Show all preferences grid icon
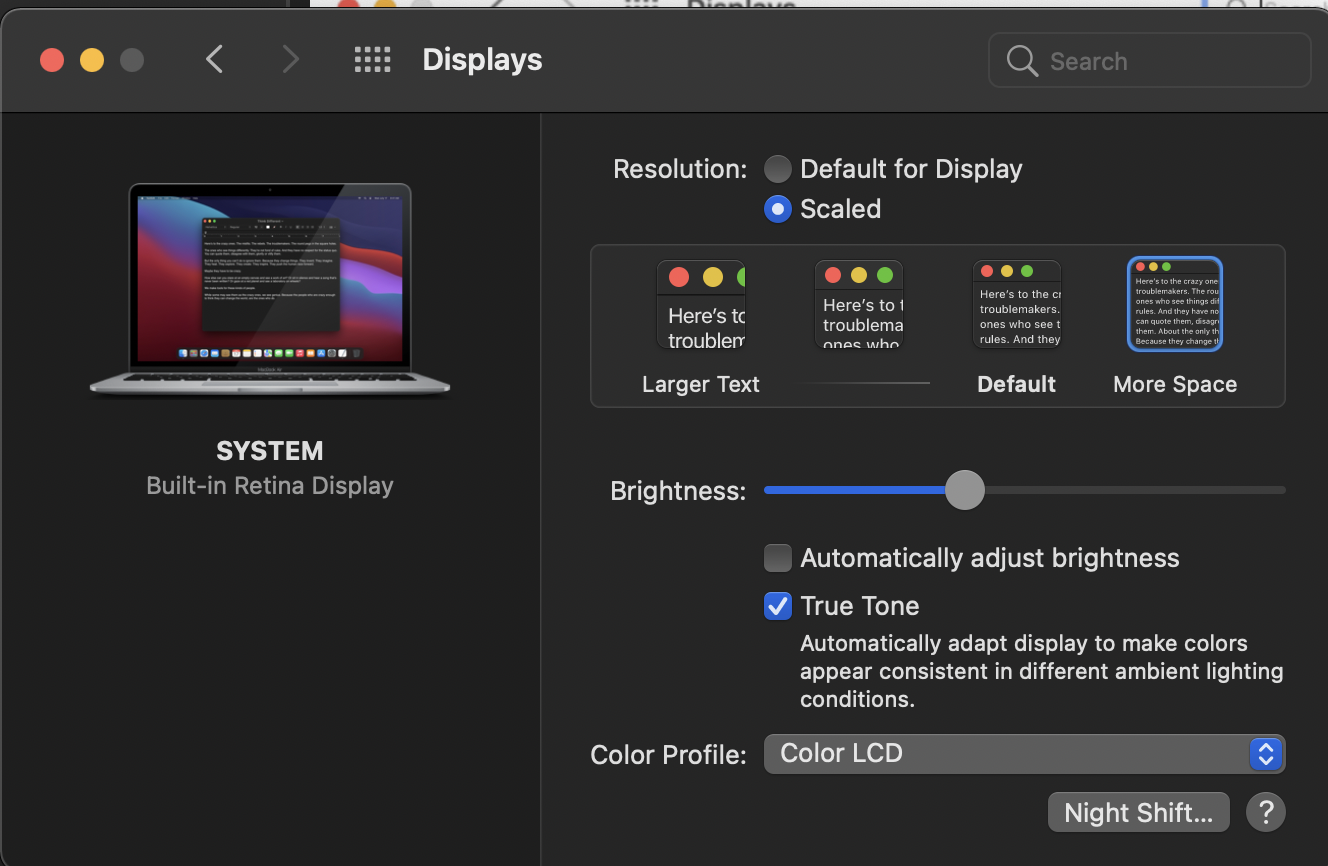Screen dimensions: 1328x866 [372, 60]
